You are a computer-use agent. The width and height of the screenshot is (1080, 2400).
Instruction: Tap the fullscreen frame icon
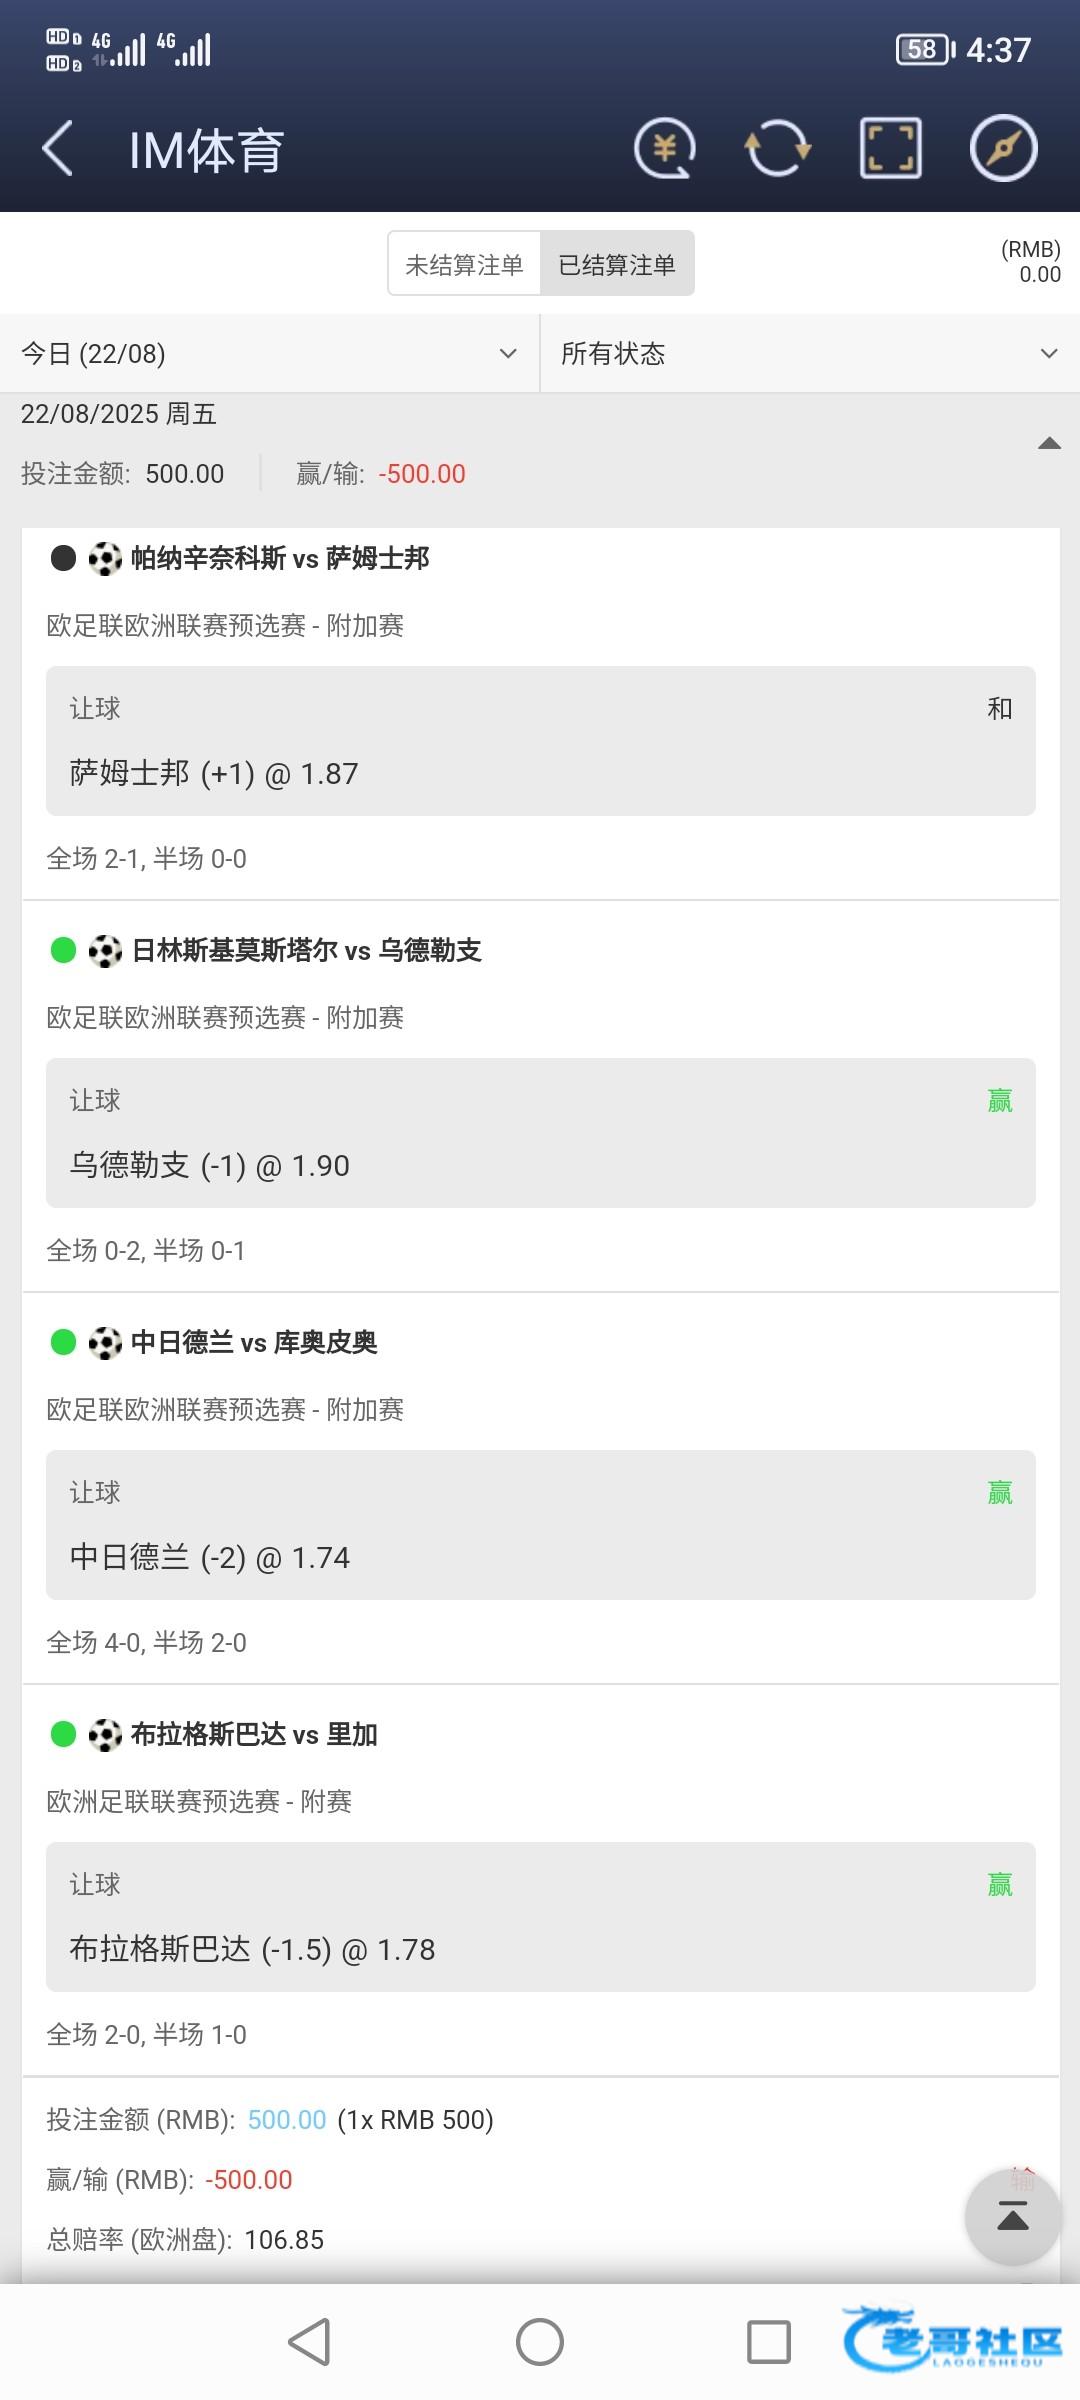click(x=890, y=149)
